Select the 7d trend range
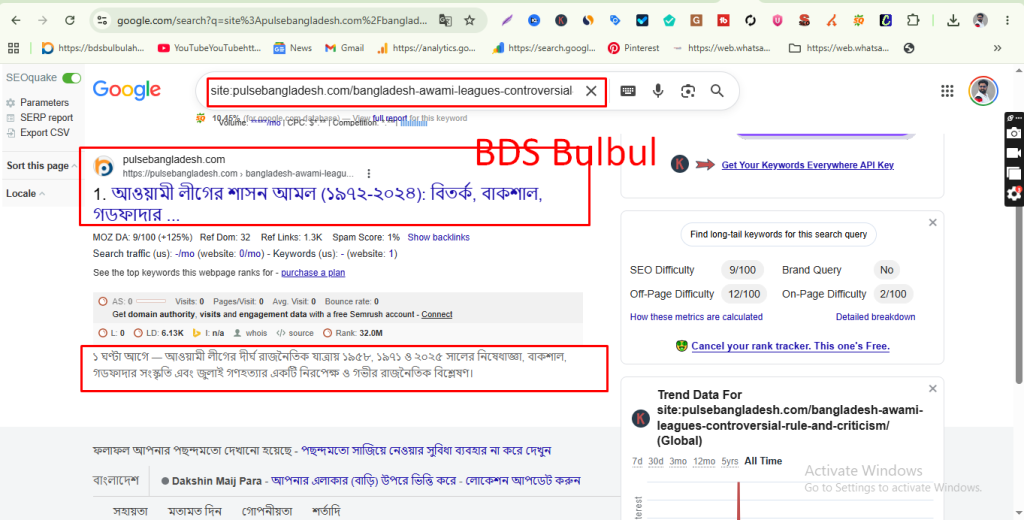1024x520 pixels. pyautogui.click(x=637, y=461)
